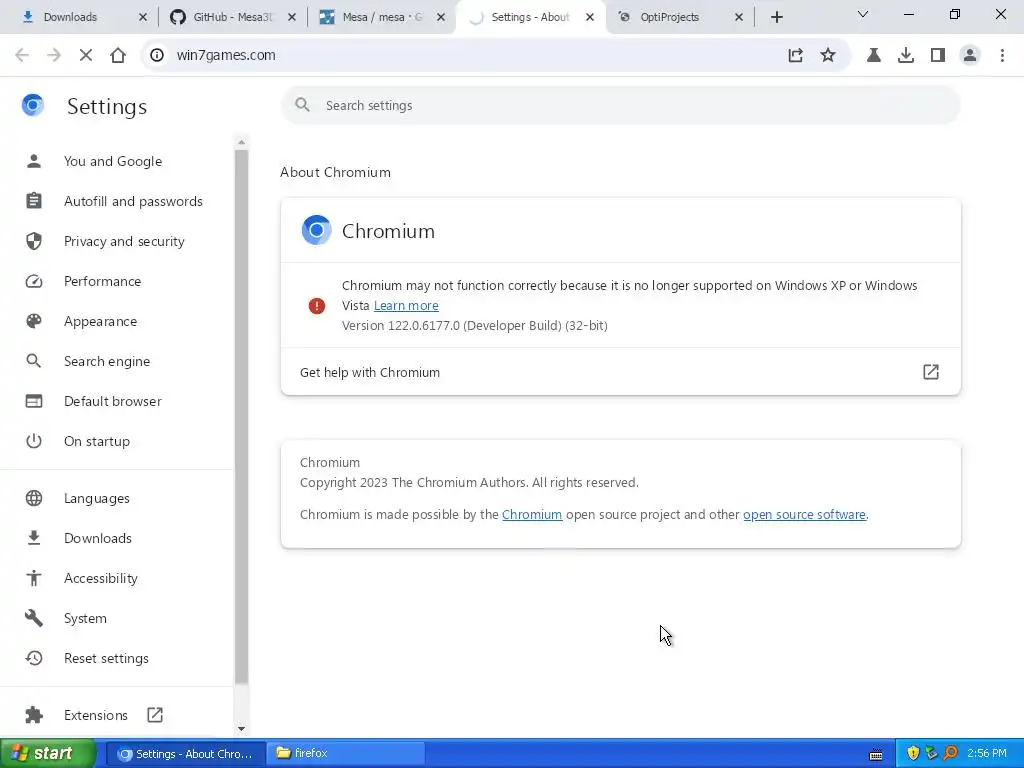This screenshot has height=768, width=1024.
Task: Open the downloads toolbar icon
Action: [905, 56]
